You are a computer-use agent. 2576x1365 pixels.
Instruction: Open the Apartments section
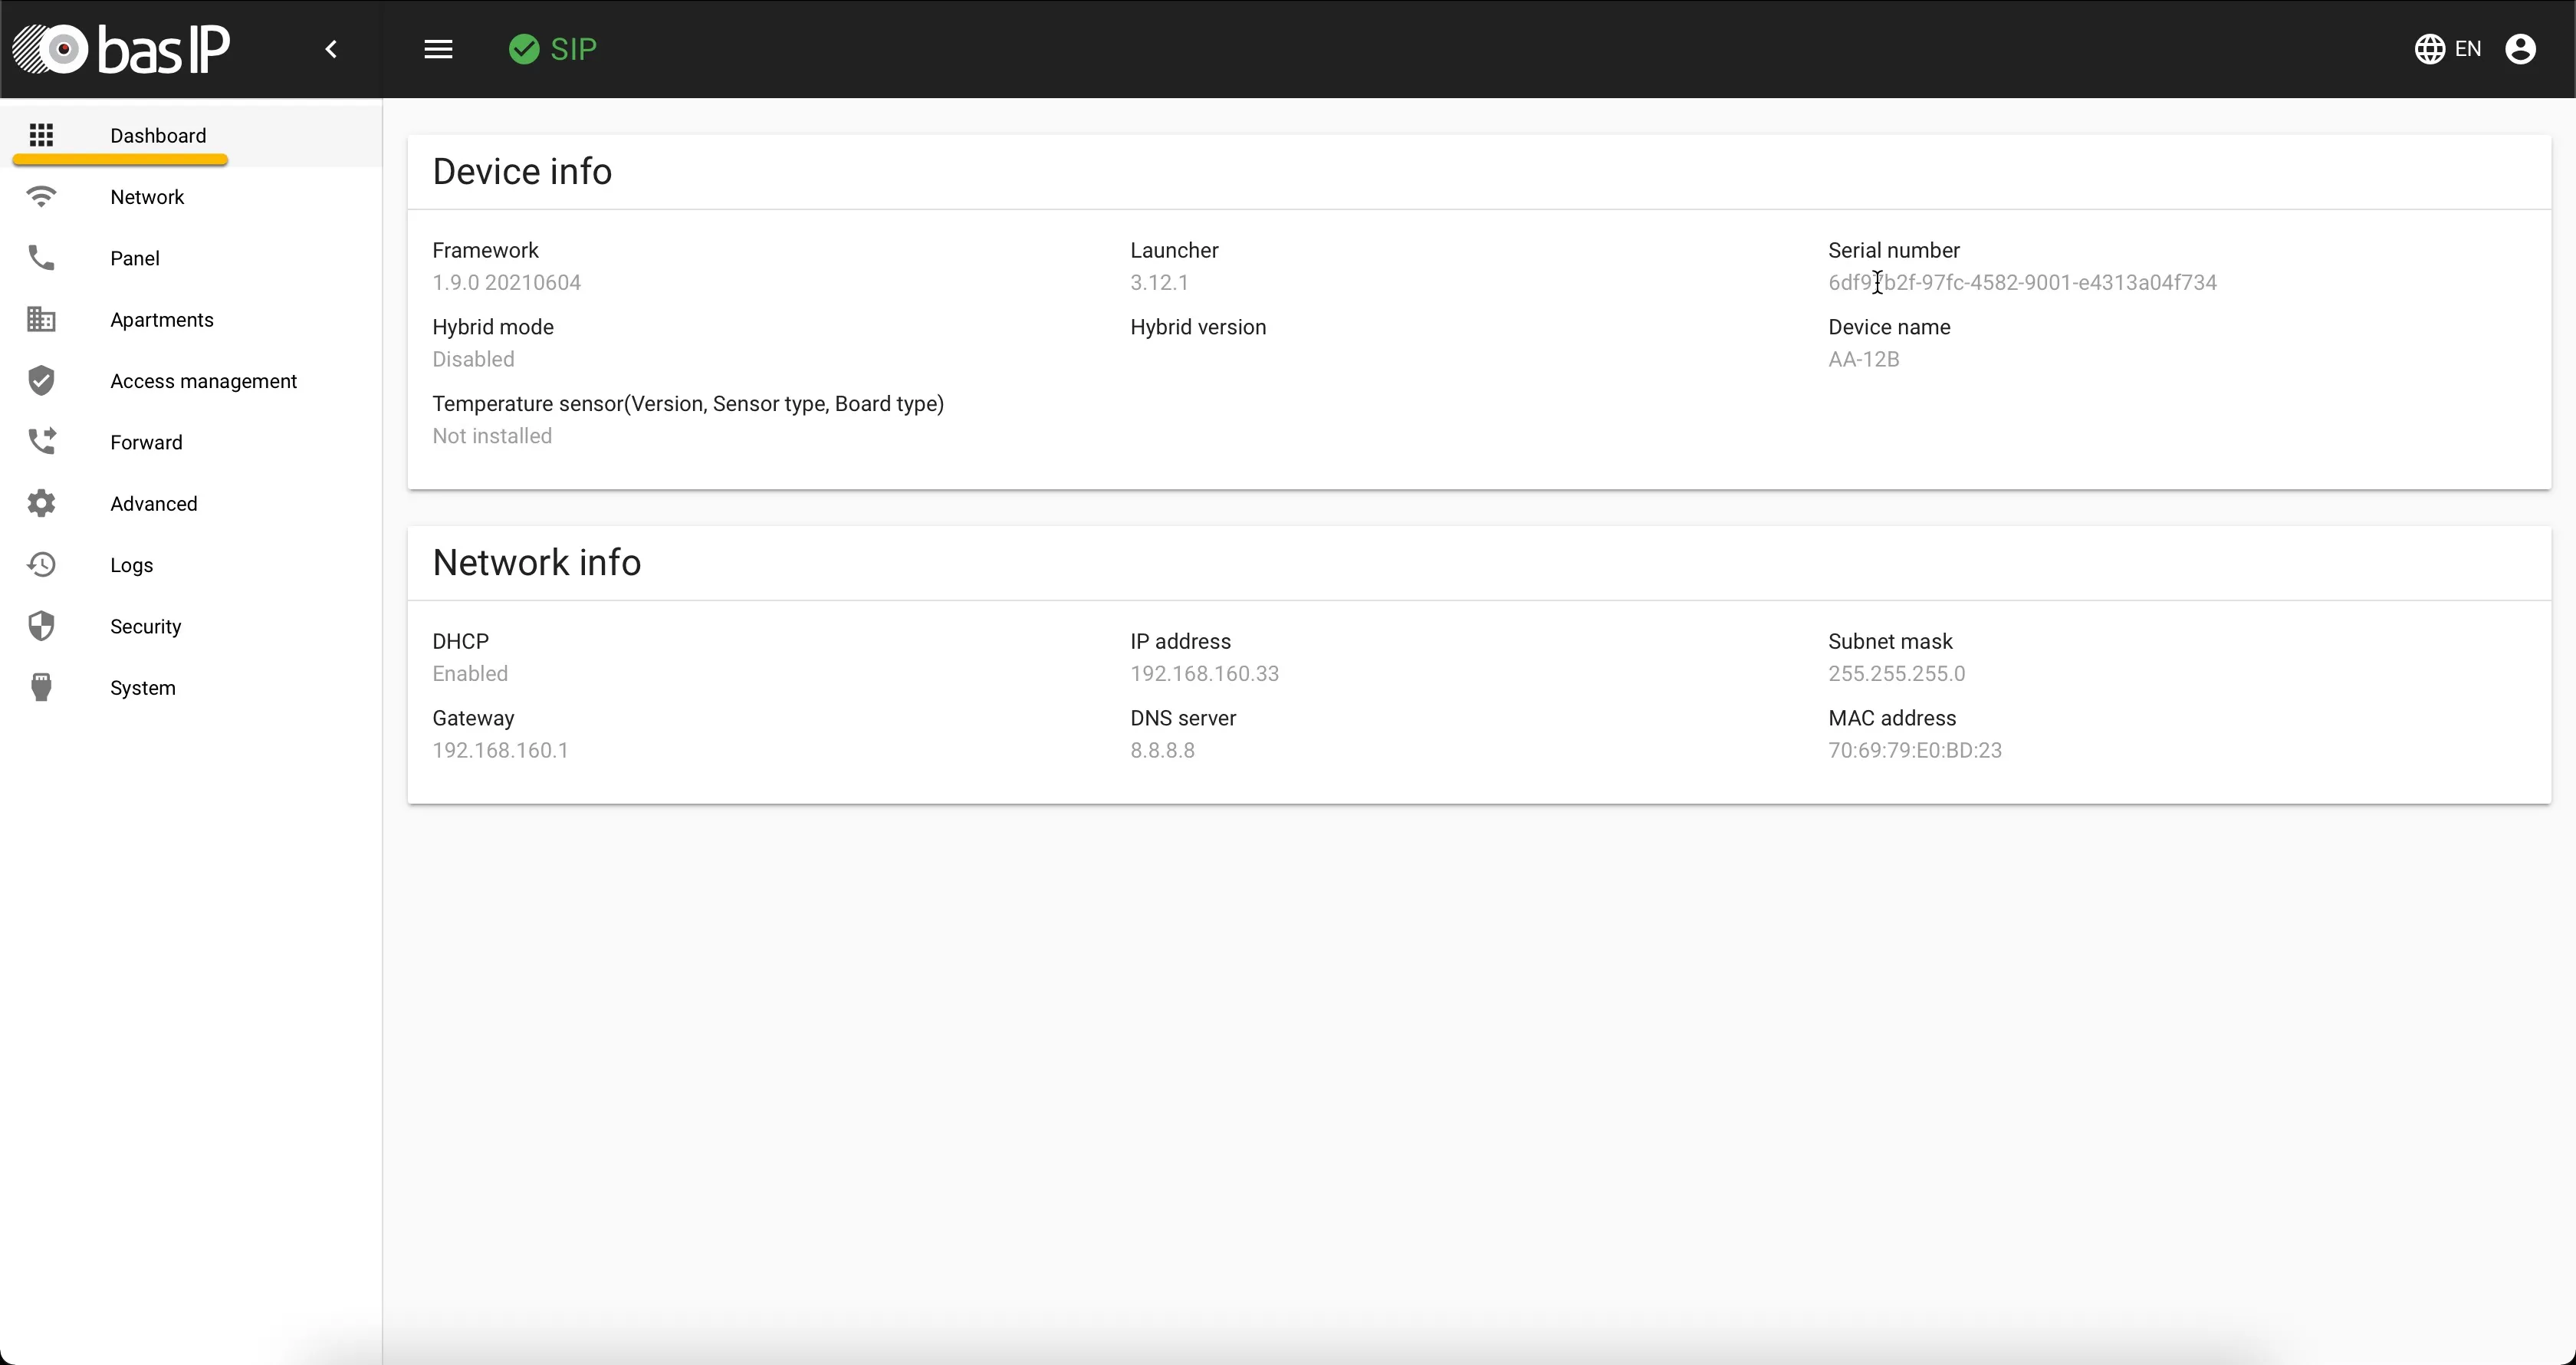pos(191,319)
